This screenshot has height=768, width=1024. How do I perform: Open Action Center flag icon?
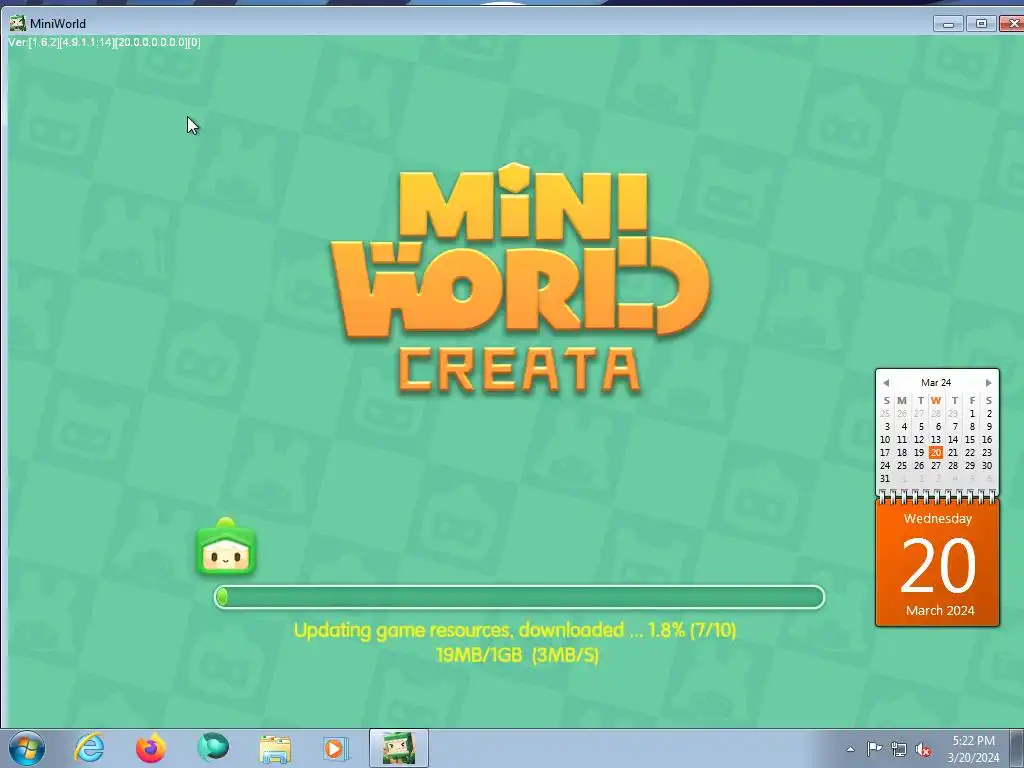click(874, 749)
